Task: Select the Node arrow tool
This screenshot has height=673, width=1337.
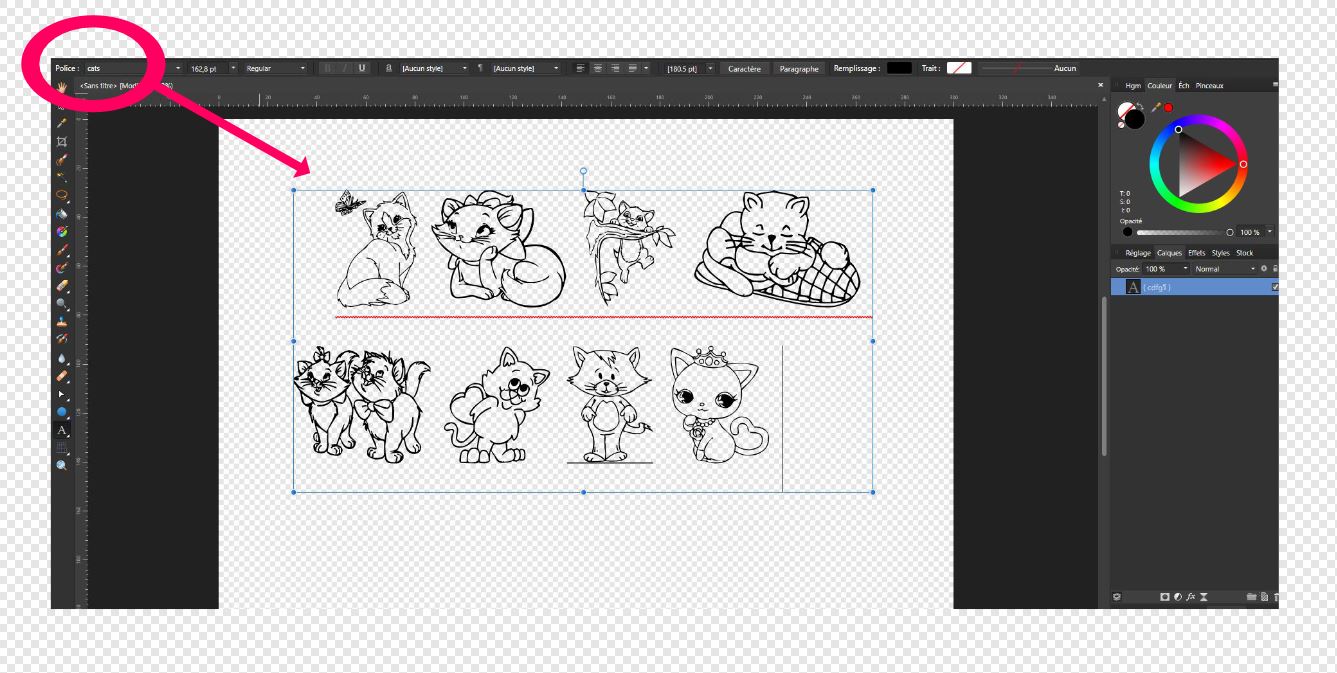Action: coord(61,393)
